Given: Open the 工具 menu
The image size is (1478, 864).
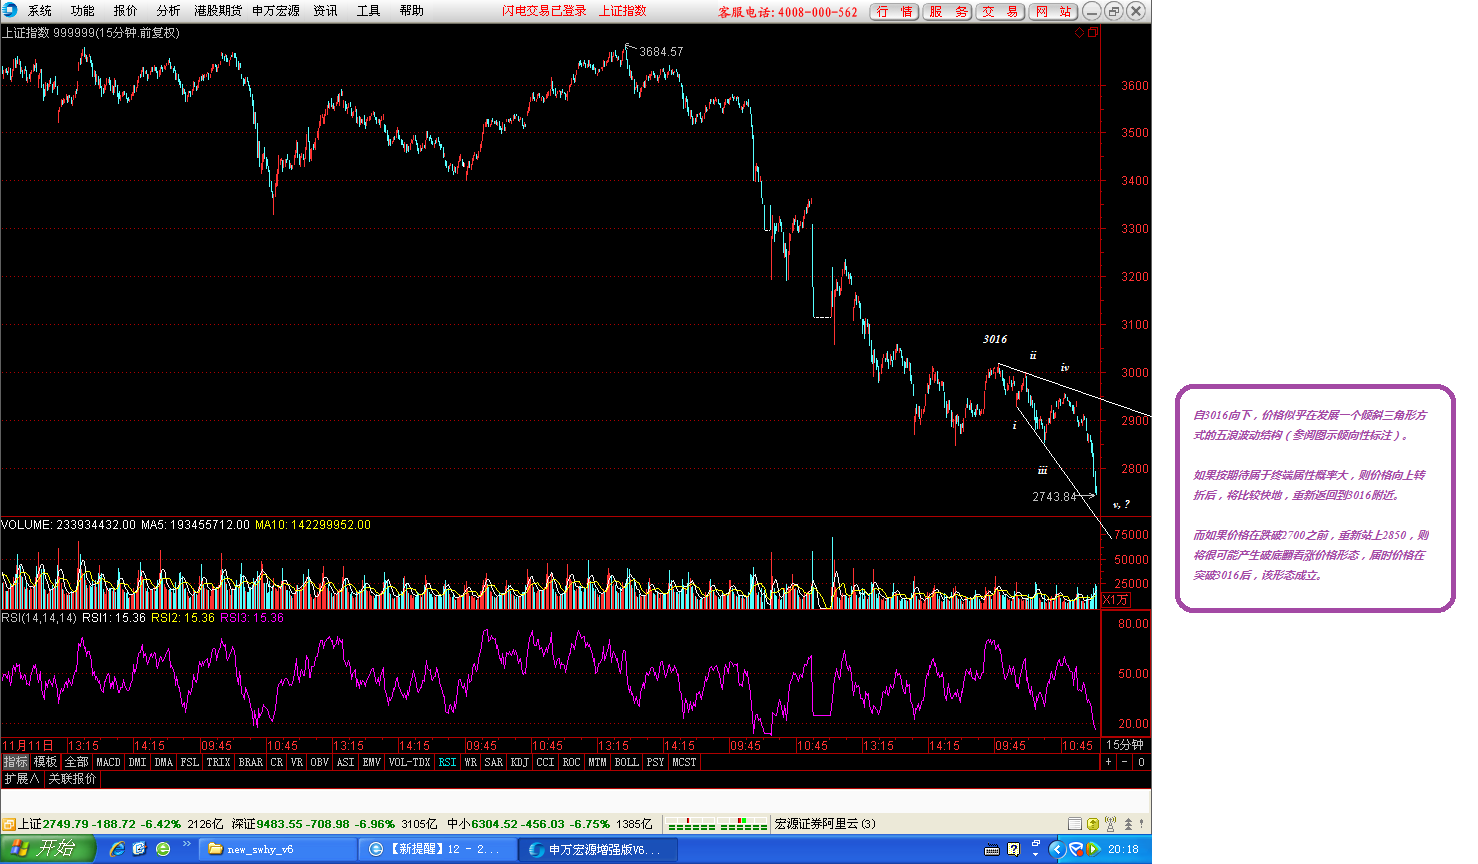Looking at the screenshot, I should tap(368, 11).
